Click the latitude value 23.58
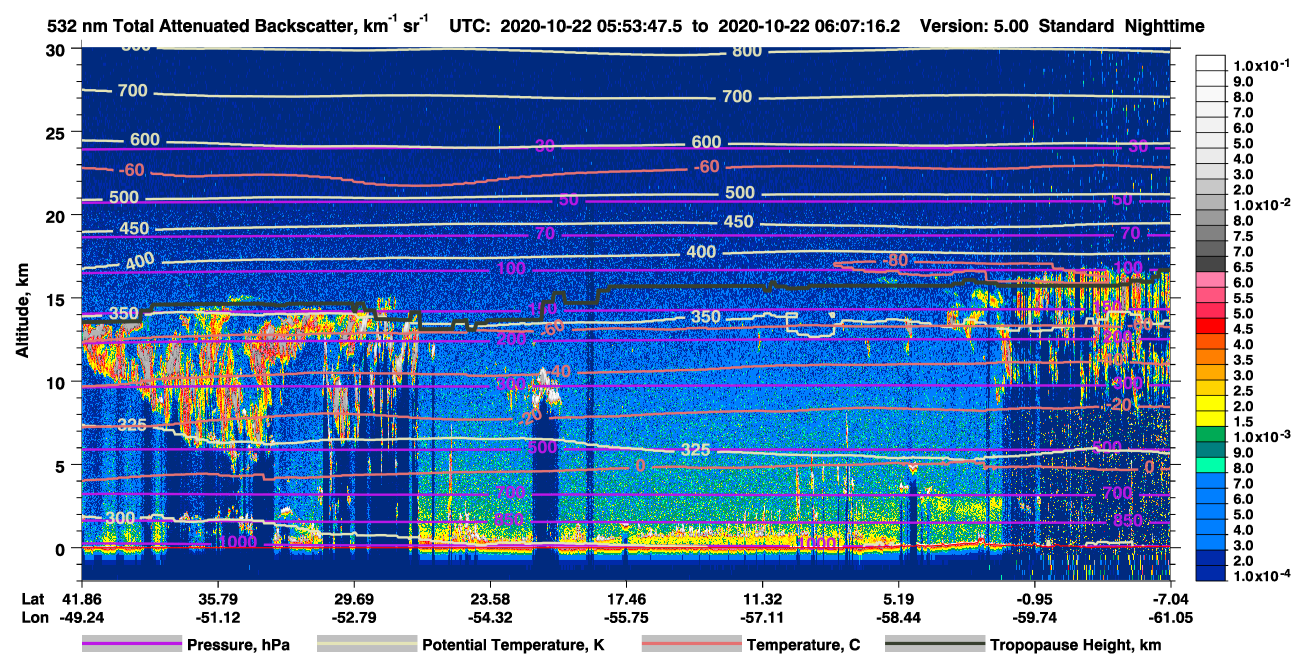The width and height of the screenshot is (1300, 667). point(489,598)
